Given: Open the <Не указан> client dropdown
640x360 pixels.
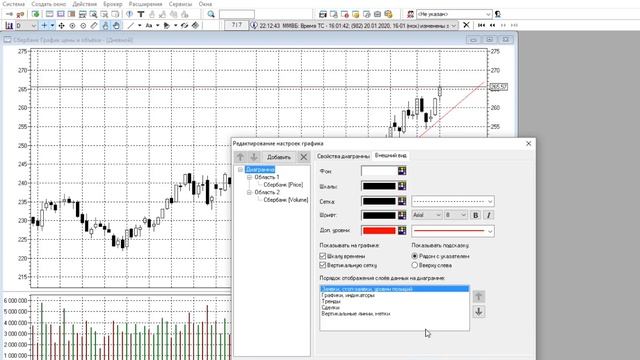Looking at the screenshot, I should pyautogui.click(x=454, y=14).
